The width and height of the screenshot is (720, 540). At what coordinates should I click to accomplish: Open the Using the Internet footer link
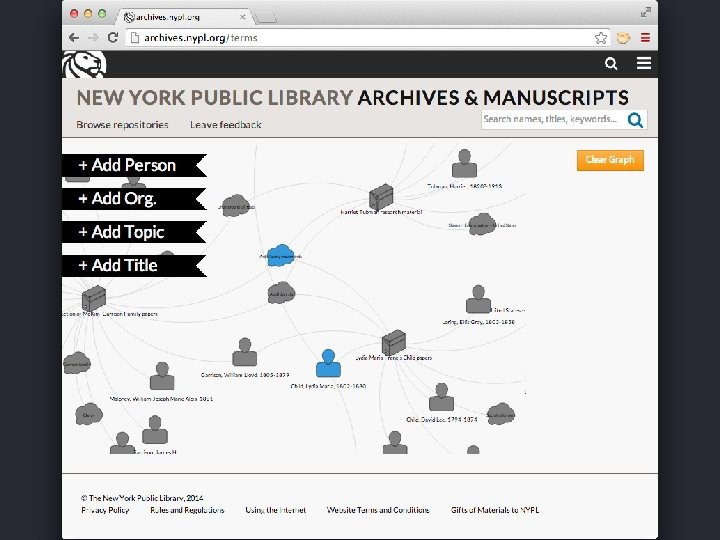[x=276, y=510]
